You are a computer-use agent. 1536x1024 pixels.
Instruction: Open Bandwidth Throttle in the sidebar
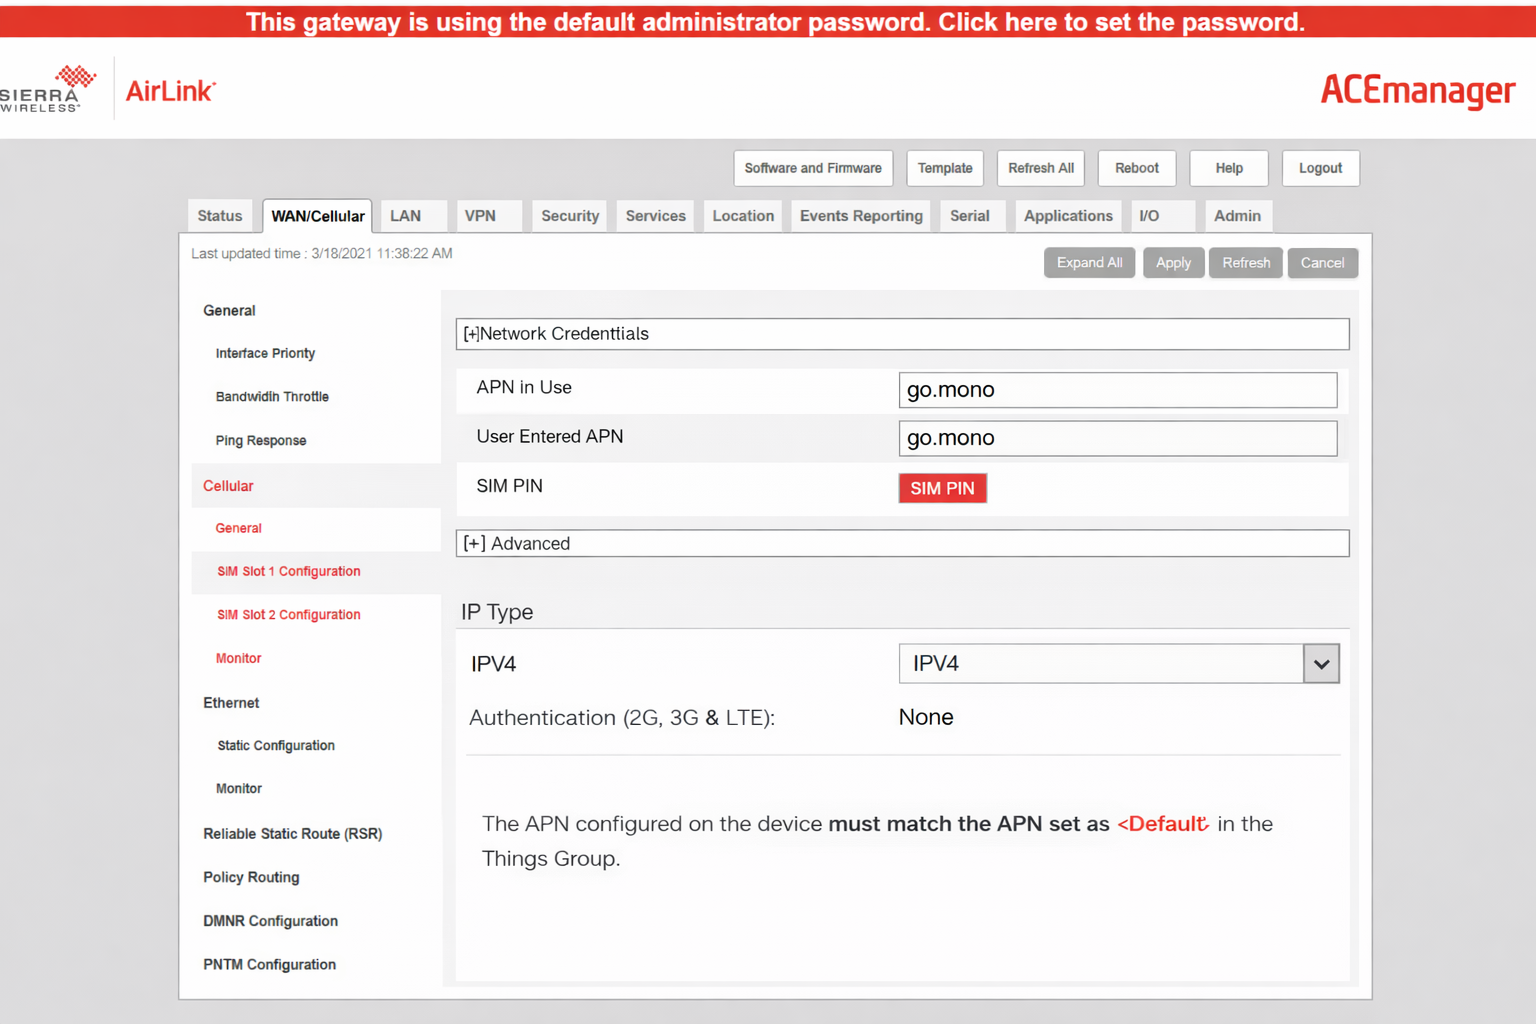pyautogui.click(x=272, y=397)
